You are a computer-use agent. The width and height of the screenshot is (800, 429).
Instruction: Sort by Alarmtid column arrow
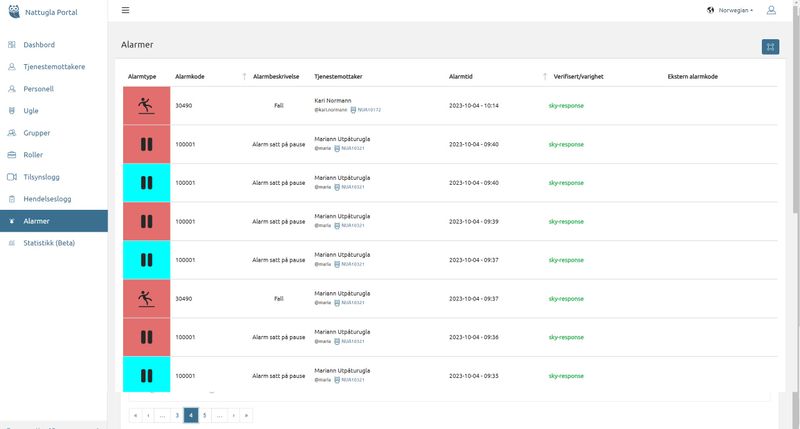(544, 76)
